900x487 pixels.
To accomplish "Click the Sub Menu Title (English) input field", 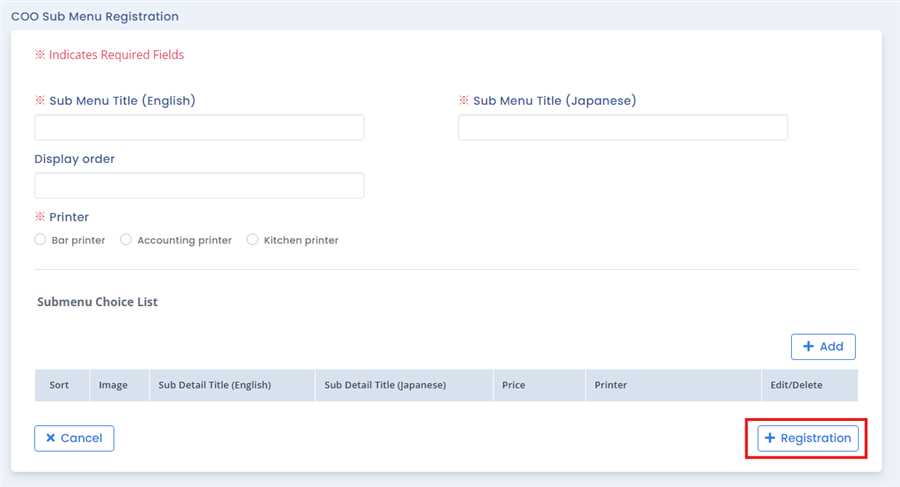I will click(199, 128).
